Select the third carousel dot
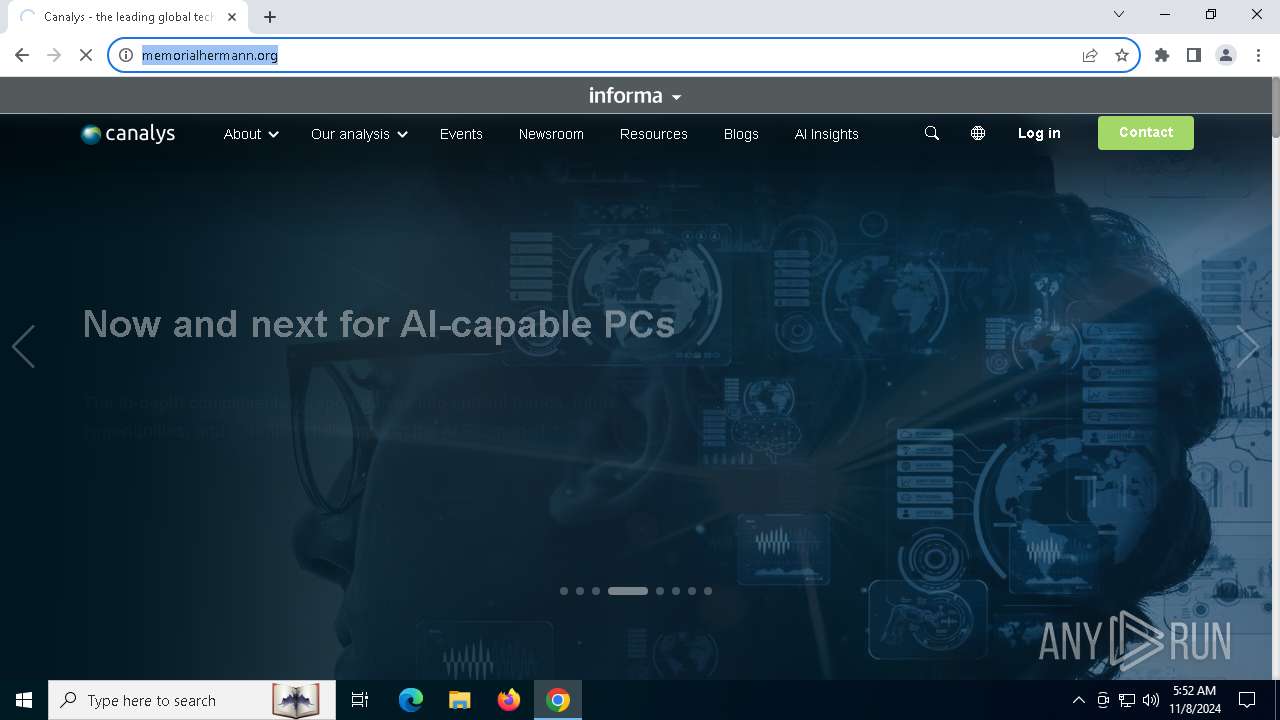 (596, 591)
